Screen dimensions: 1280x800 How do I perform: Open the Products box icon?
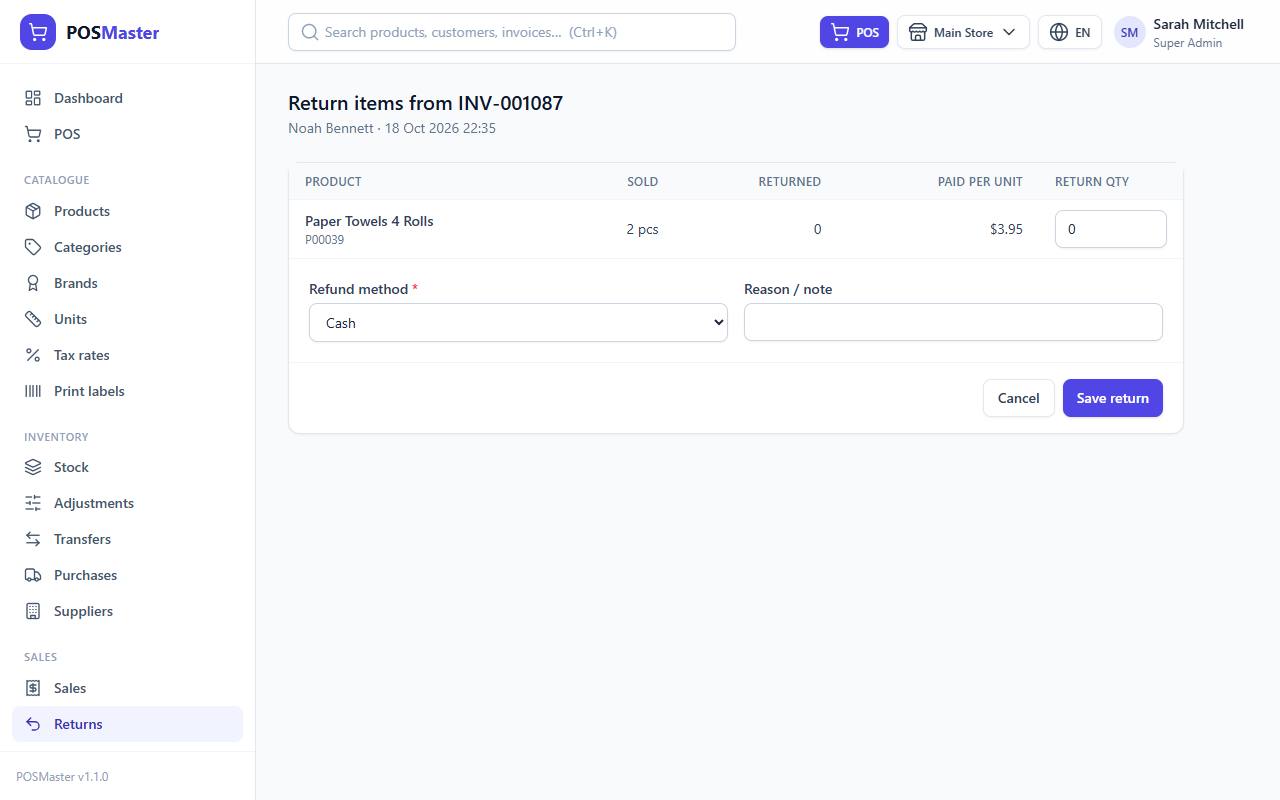[x=33, y=211]
